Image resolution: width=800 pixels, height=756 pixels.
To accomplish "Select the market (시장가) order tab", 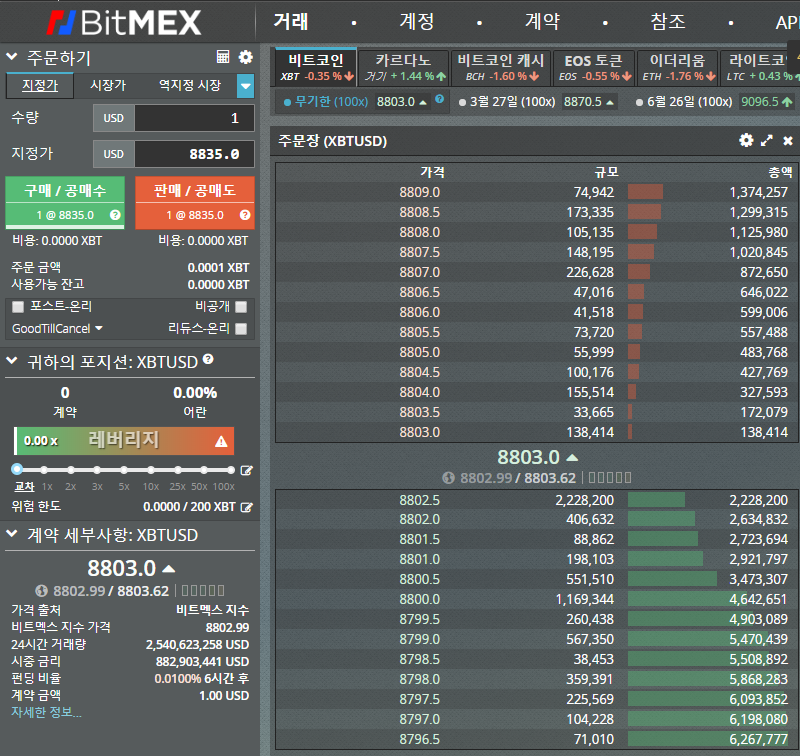I will coord(108,85).
